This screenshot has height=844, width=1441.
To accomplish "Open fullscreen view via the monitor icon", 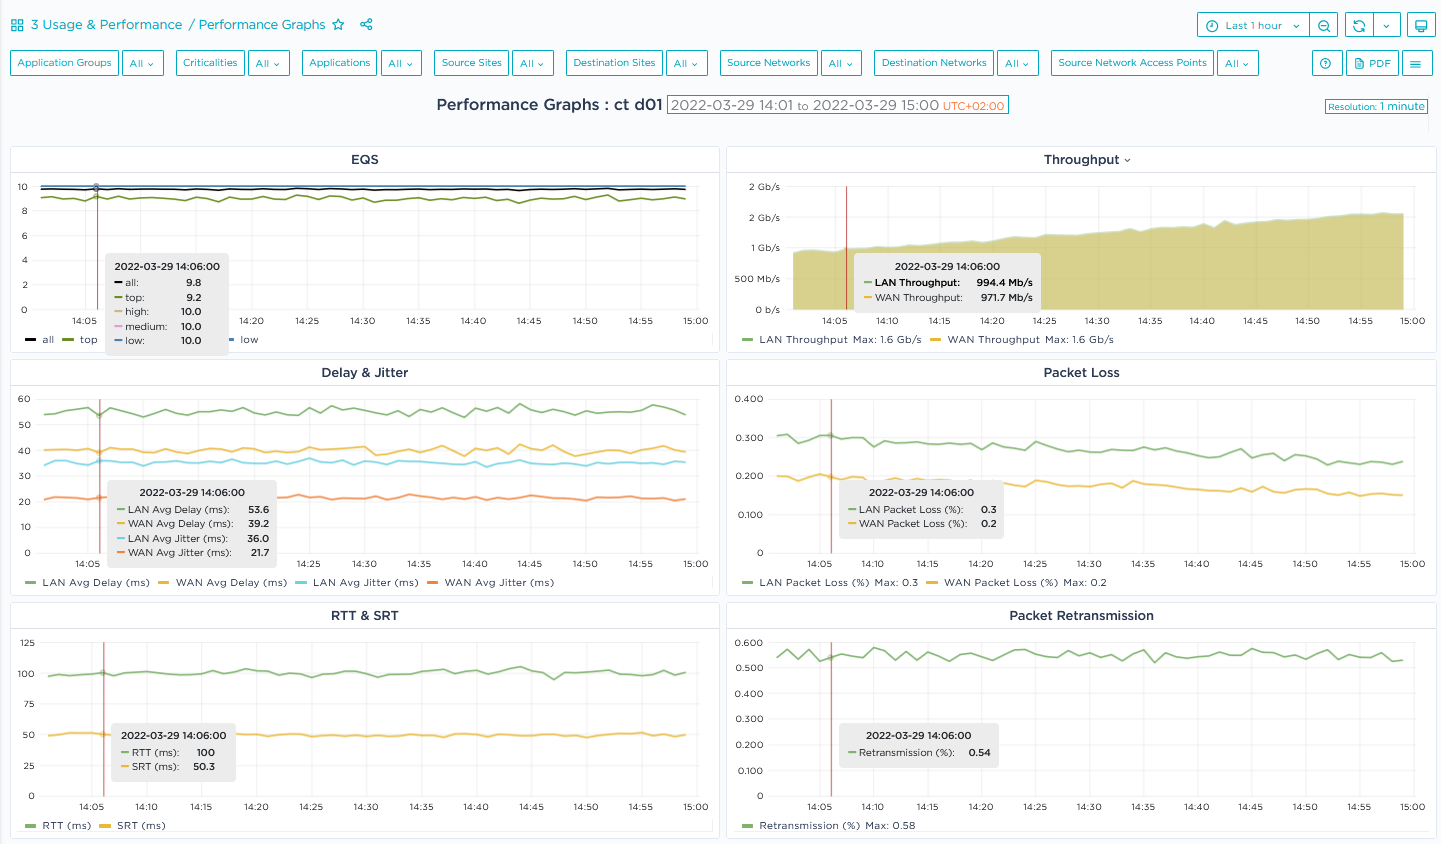I will [1421, 24].
